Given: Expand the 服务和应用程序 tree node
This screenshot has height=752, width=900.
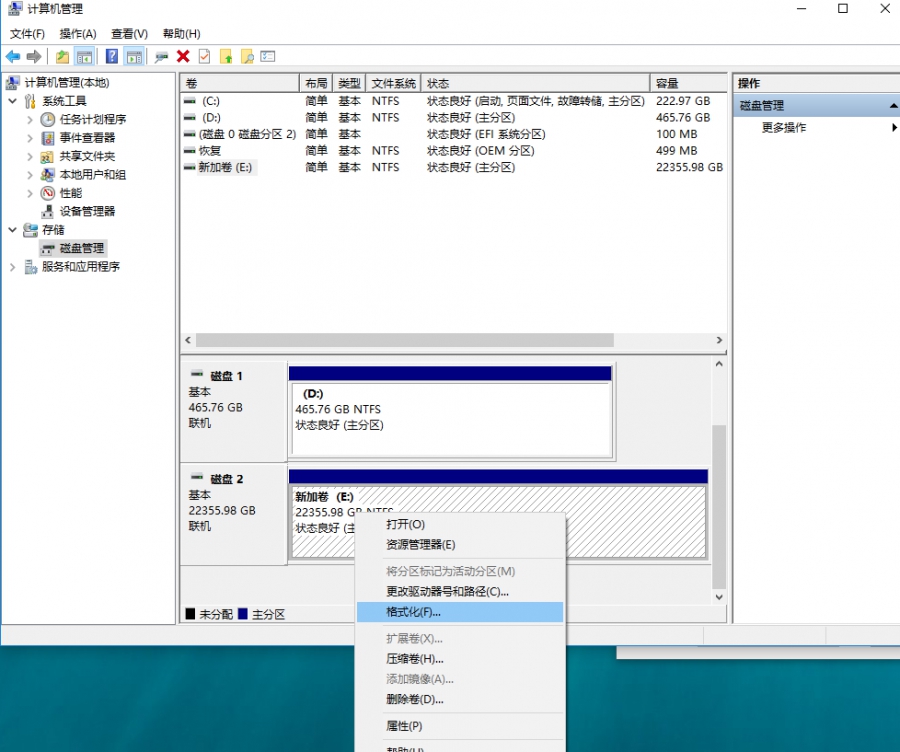Looking at the screenshot, I should [12, 267].
